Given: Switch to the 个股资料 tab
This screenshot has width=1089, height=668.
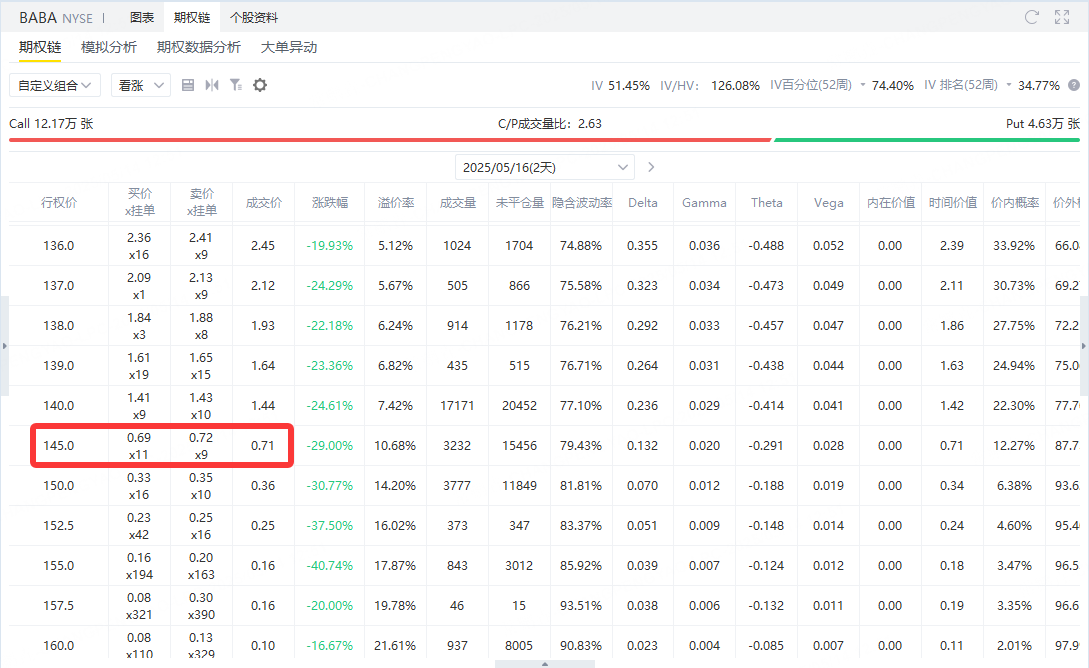Looking at the screenshot, I should click(x=254, y=17).
